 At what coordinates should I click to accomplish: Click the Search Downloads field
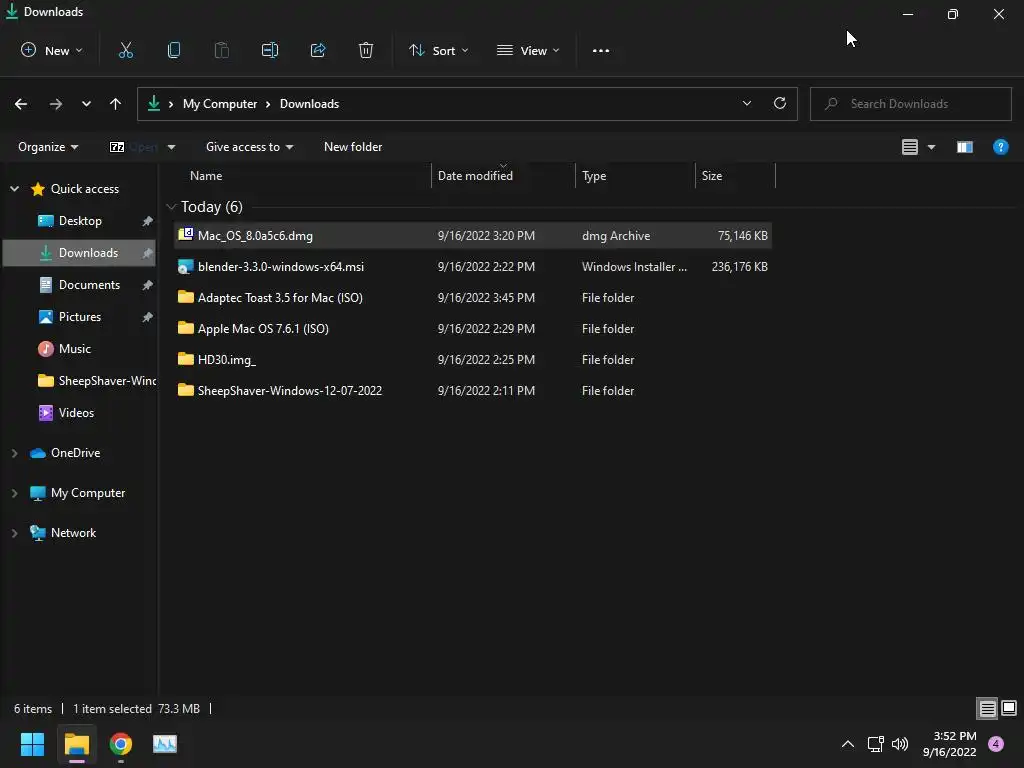pos(910,104)
